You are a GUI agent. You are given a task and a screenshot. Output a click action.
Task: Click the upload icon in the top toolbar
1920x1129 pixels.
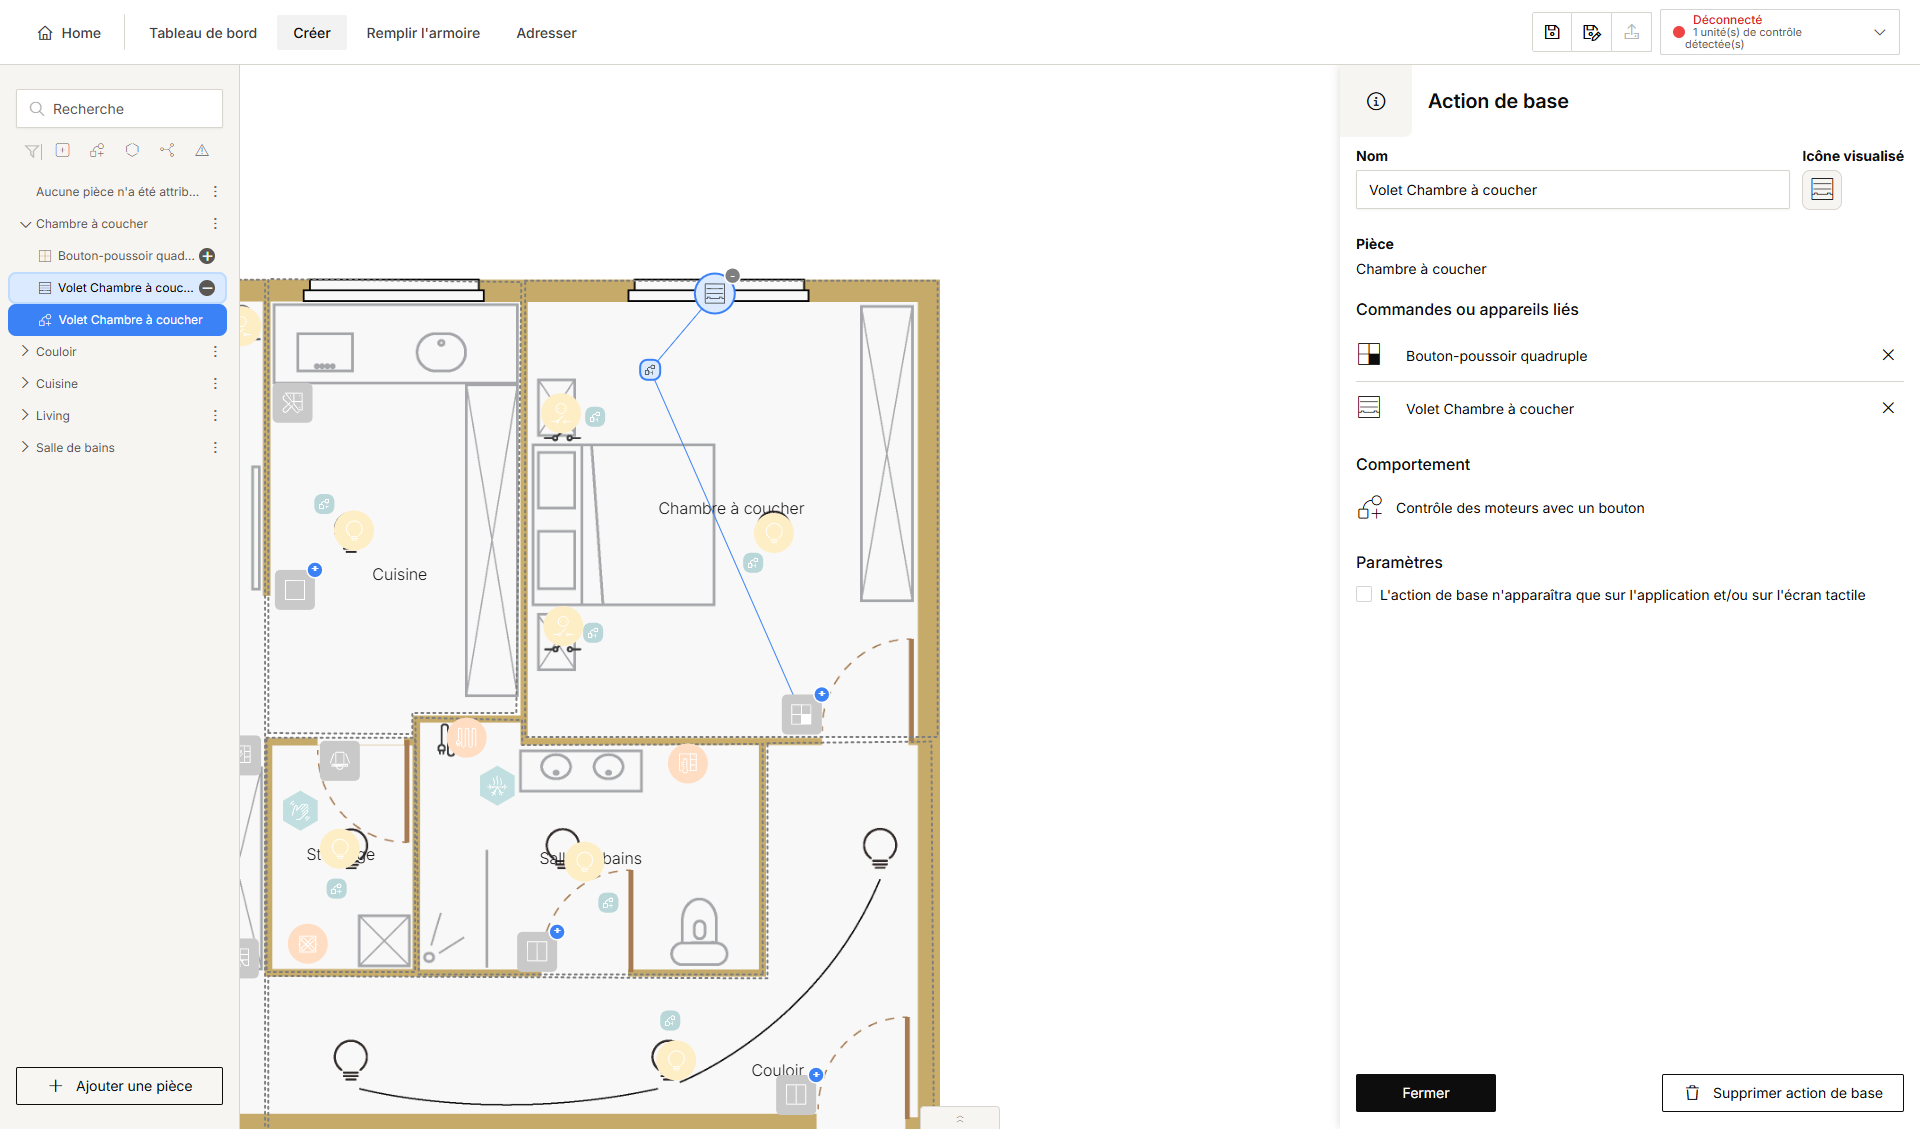[1632, 32]
